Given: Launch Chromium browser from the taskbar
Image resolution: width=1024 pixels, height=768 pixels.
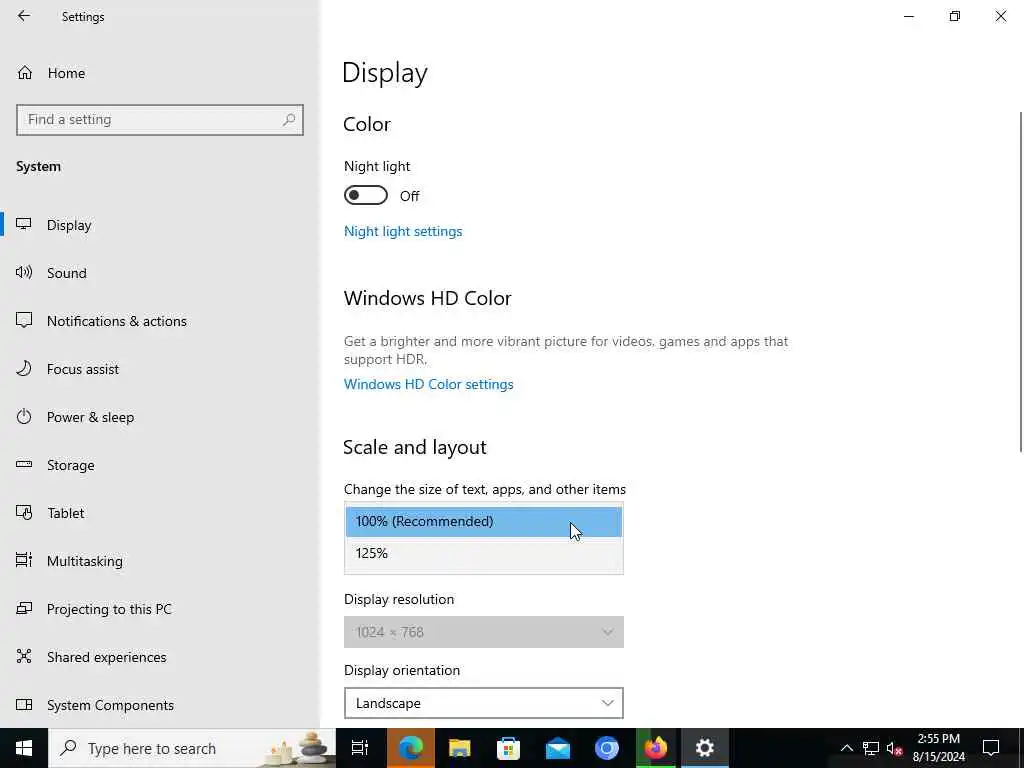Looking at the screenshot, I should point(607,748).
